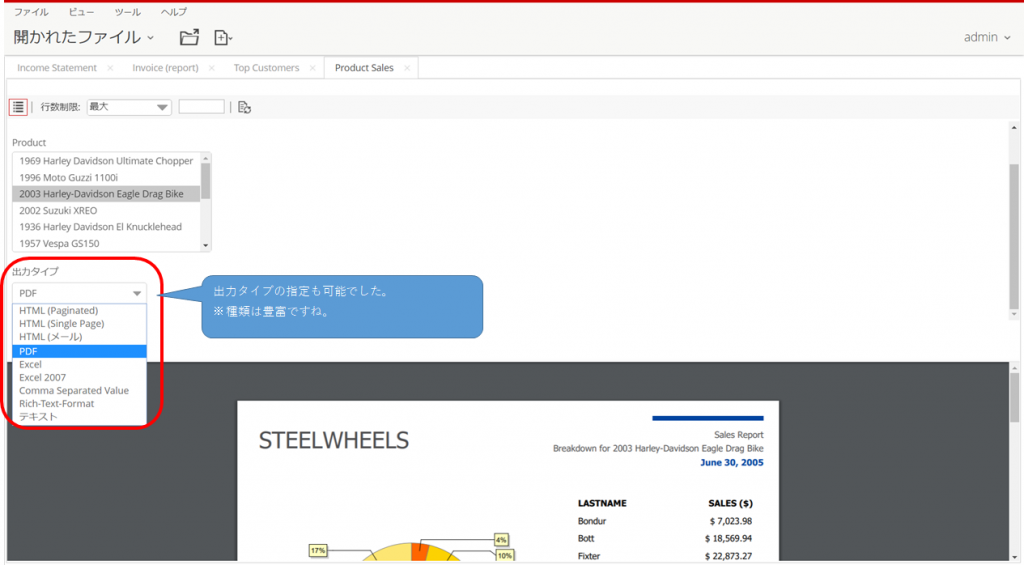The image size is (1024, 565).
Task: Click Product list scroll down arrow
Action: pos(206,246)
